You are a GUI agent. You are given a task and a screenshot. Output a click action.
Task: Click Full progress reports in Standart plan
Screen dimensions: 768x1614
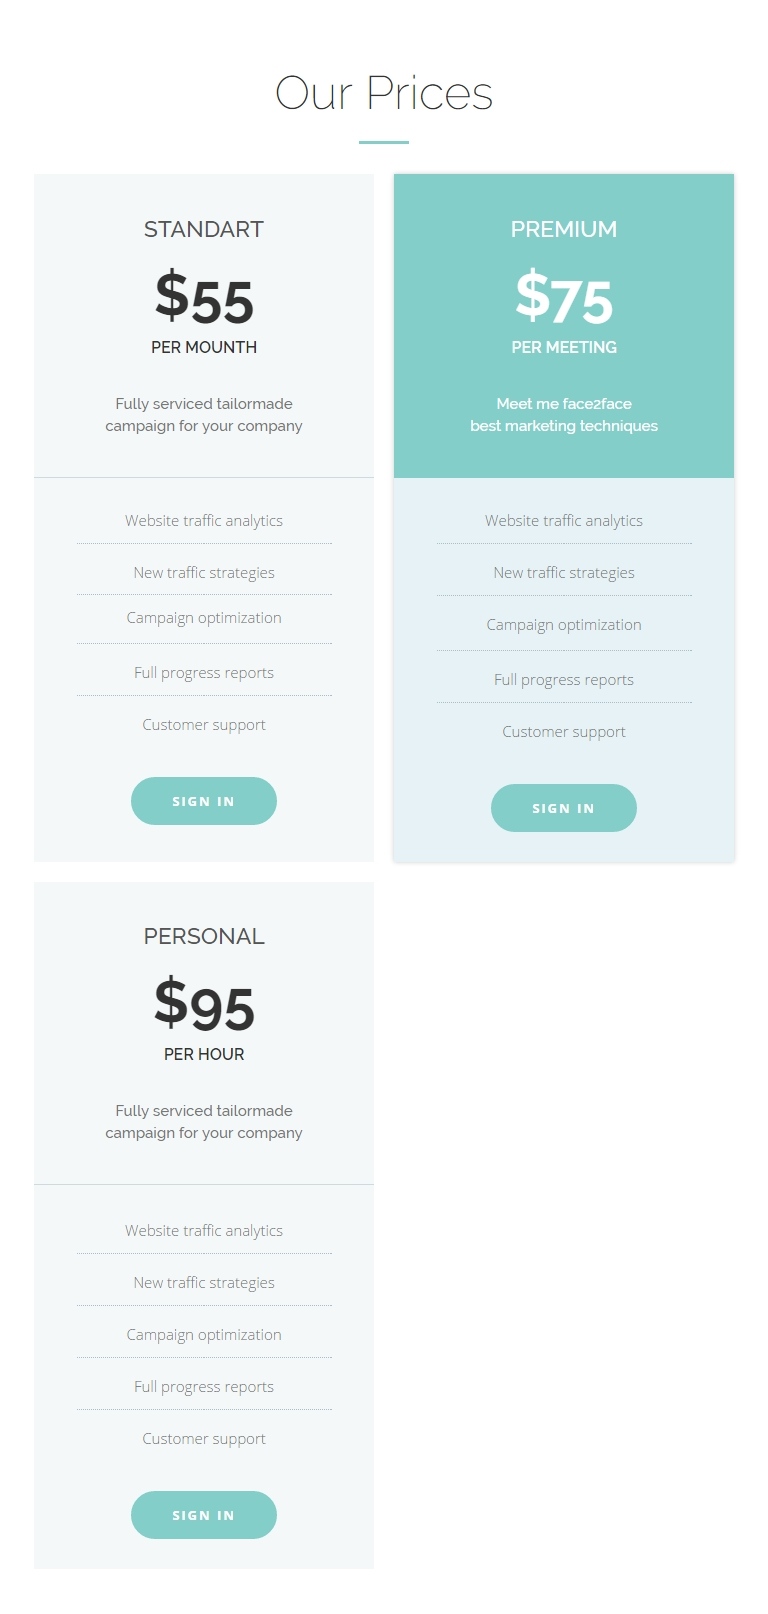204,673
